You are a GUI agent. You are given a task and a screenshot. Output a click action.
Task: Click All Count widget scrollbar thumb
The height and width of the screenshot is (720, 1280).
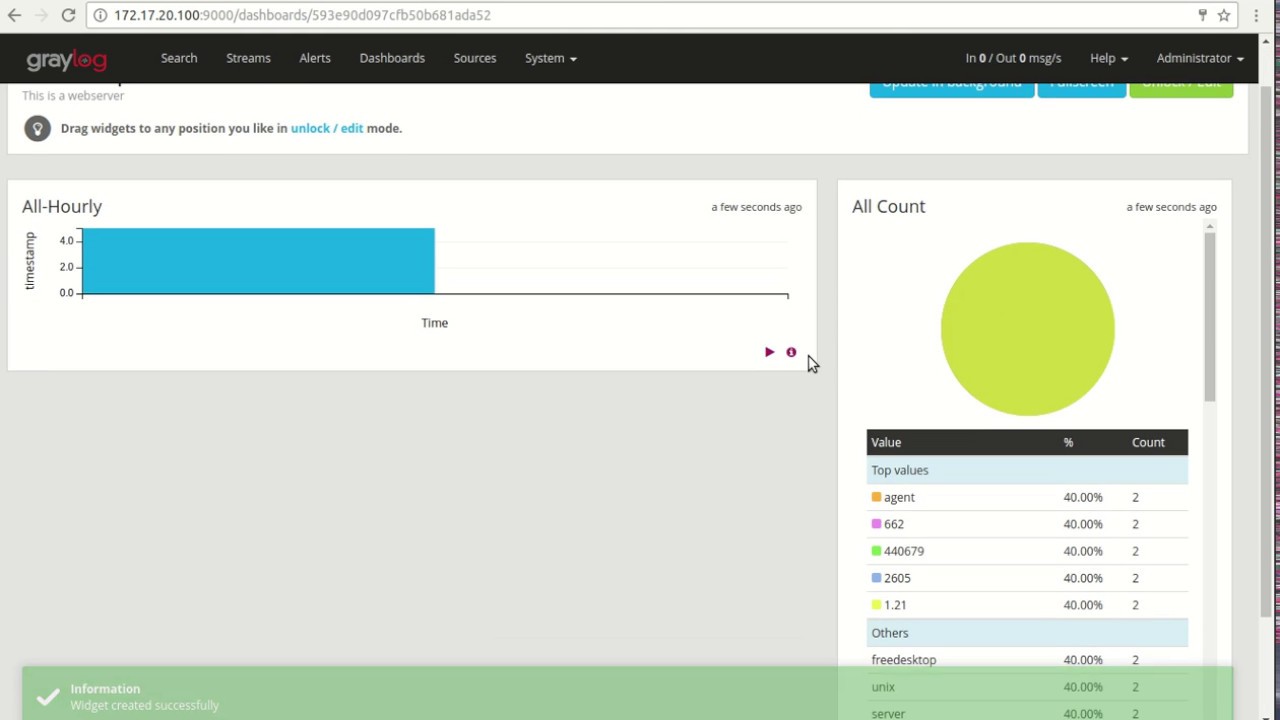click(1209, 315)
